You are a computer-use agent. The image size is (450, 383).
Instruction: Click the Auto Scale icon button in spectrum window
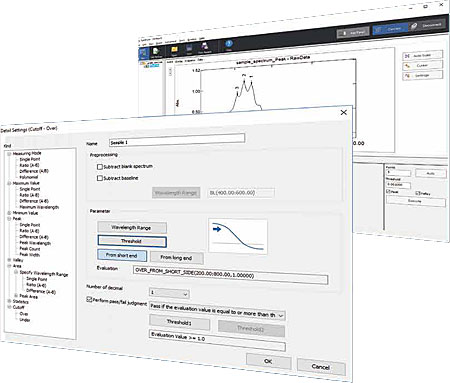click(x=423, y=56)
